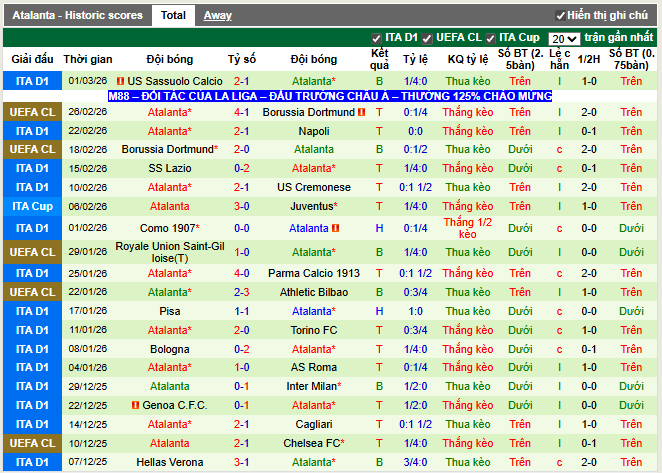Click UEFA CL league cell on 26/02/26
The height and width of the screenshot is (473, 662).
pyautogui.click(x=33, y=112)
